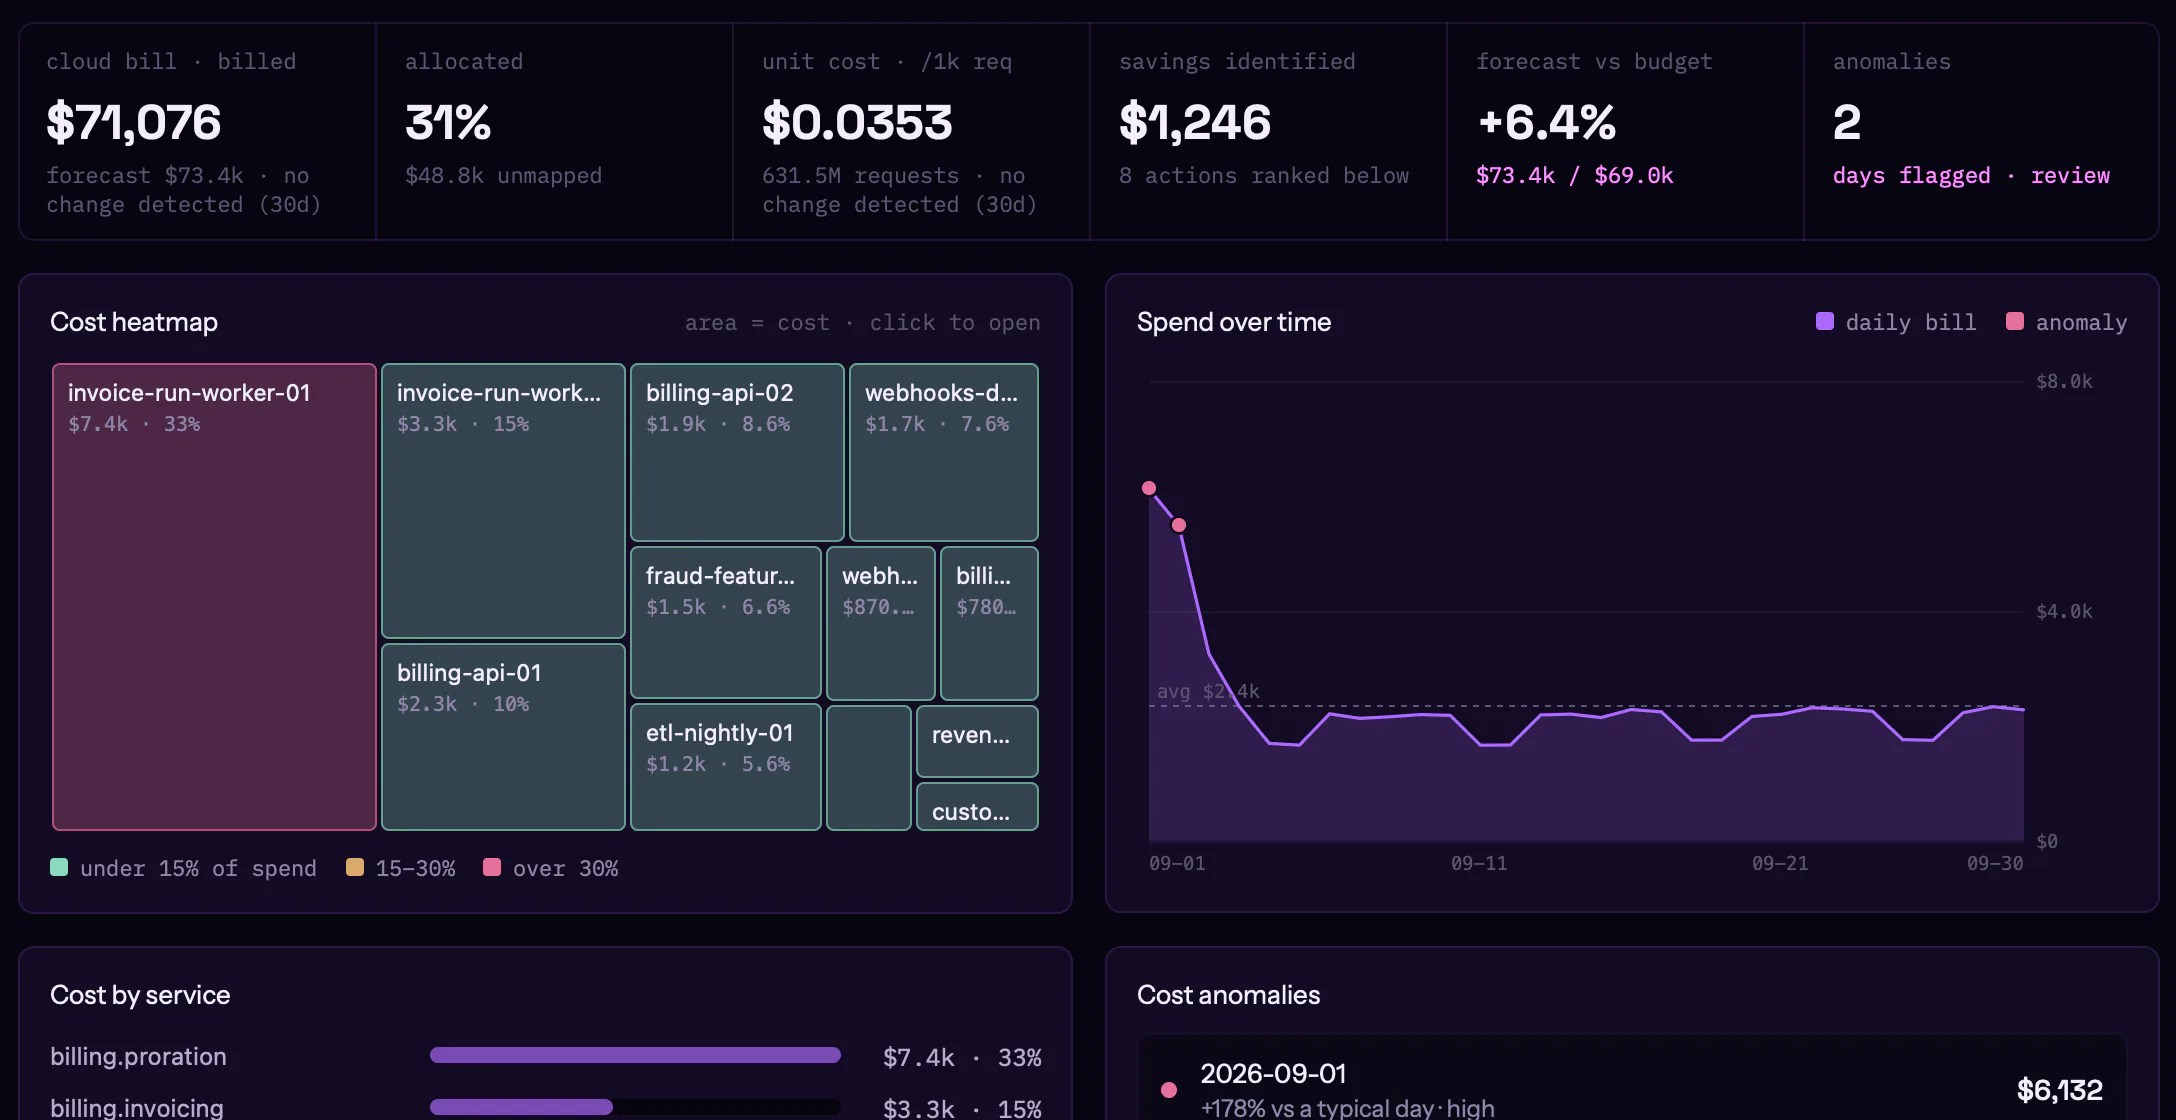Viewport: 2176px width, 1120px height.
Task: Click the 09-11 x-axis date label
Action: (1479, 863)
